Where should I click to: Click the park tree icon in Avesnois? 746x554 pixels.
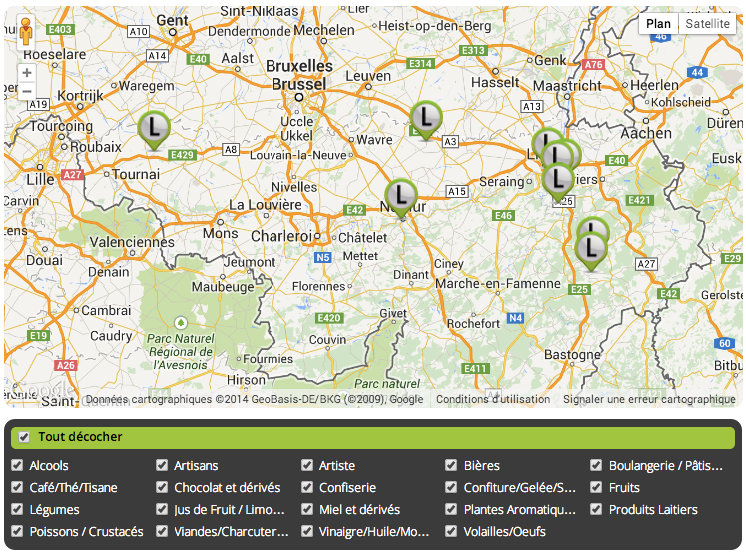point(180,323)
